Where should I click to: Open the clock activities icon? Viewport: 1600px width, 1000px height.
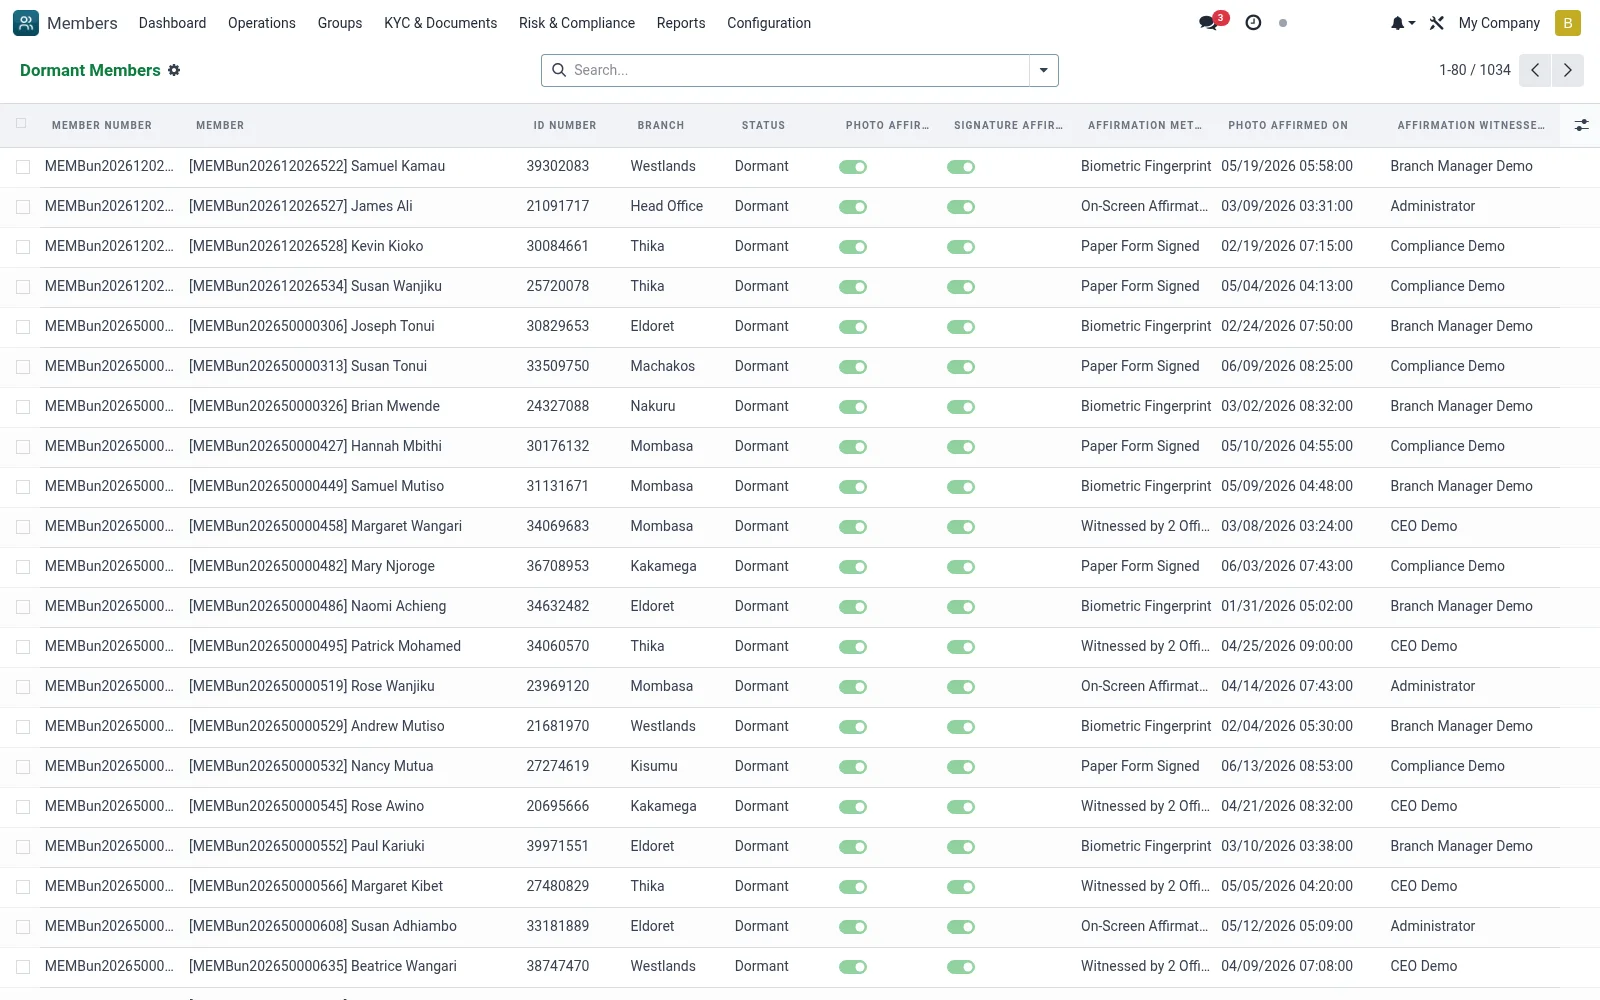[1253, 23]
